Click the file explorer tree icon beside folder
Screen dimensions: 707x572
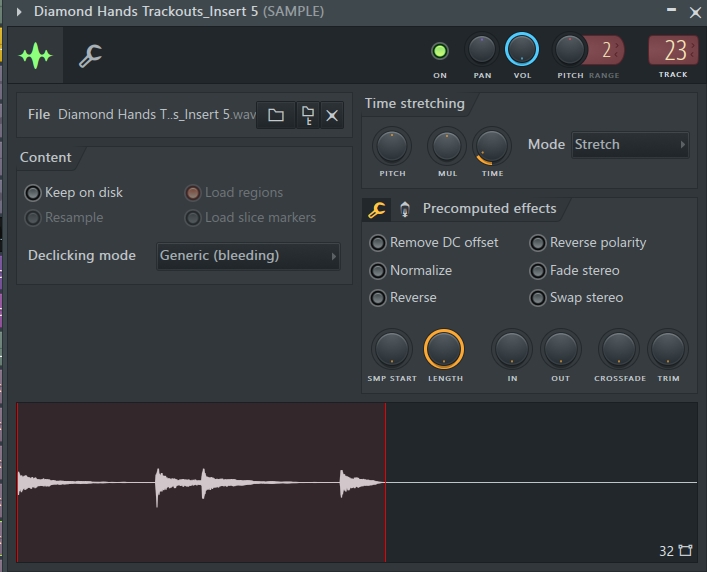[x=308, y=115]
